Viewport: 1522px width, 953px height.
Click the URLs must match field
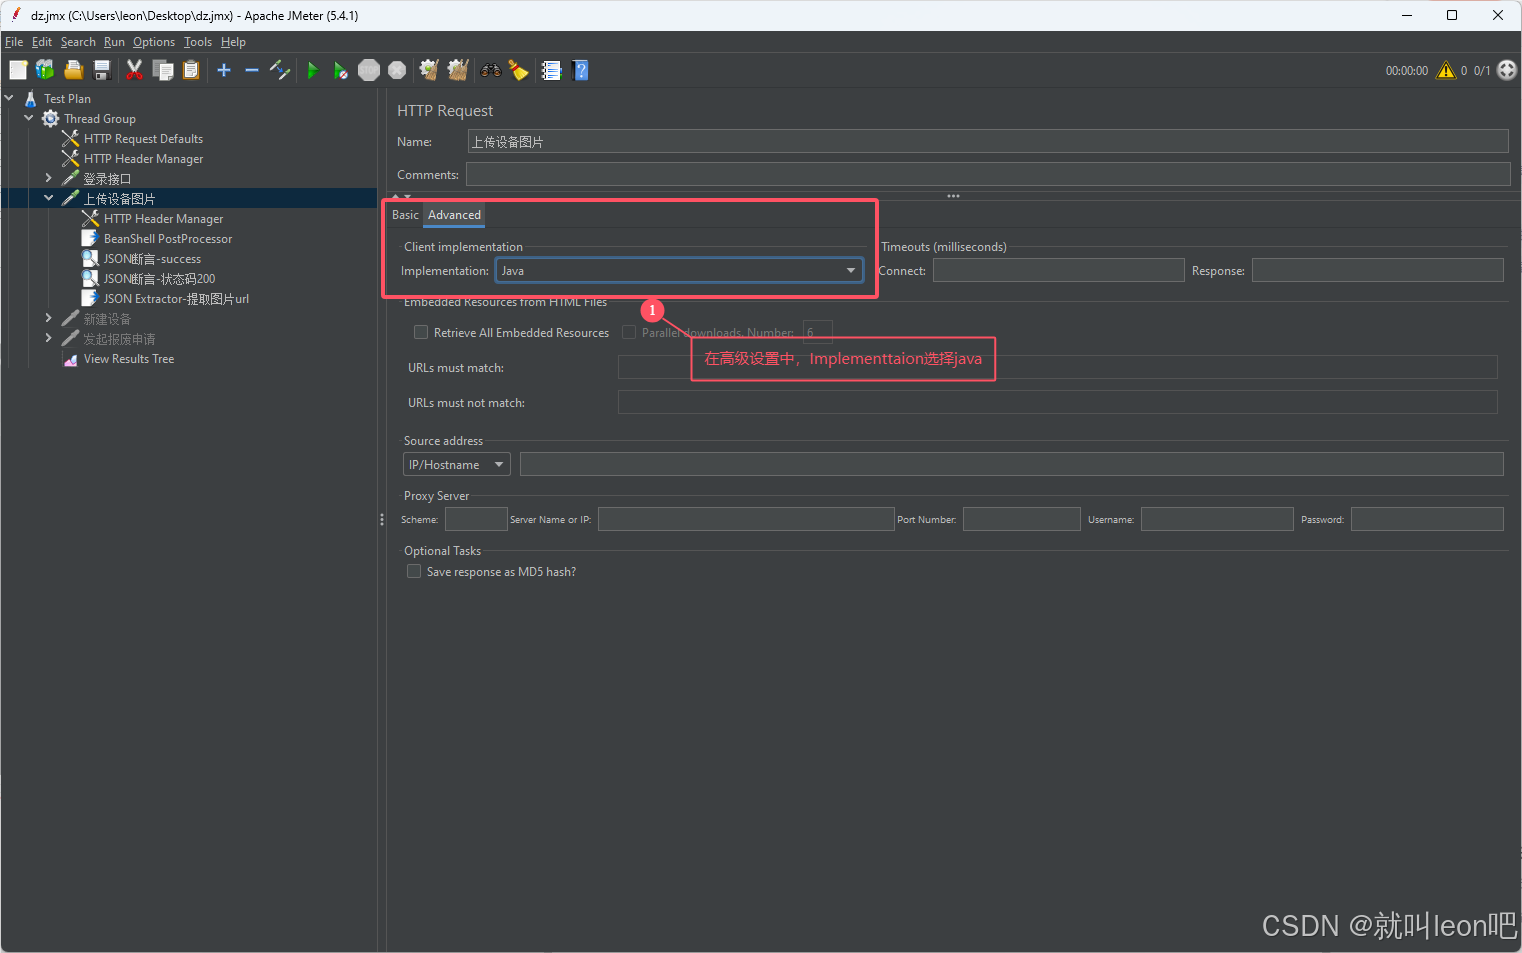pos(1057,367)
